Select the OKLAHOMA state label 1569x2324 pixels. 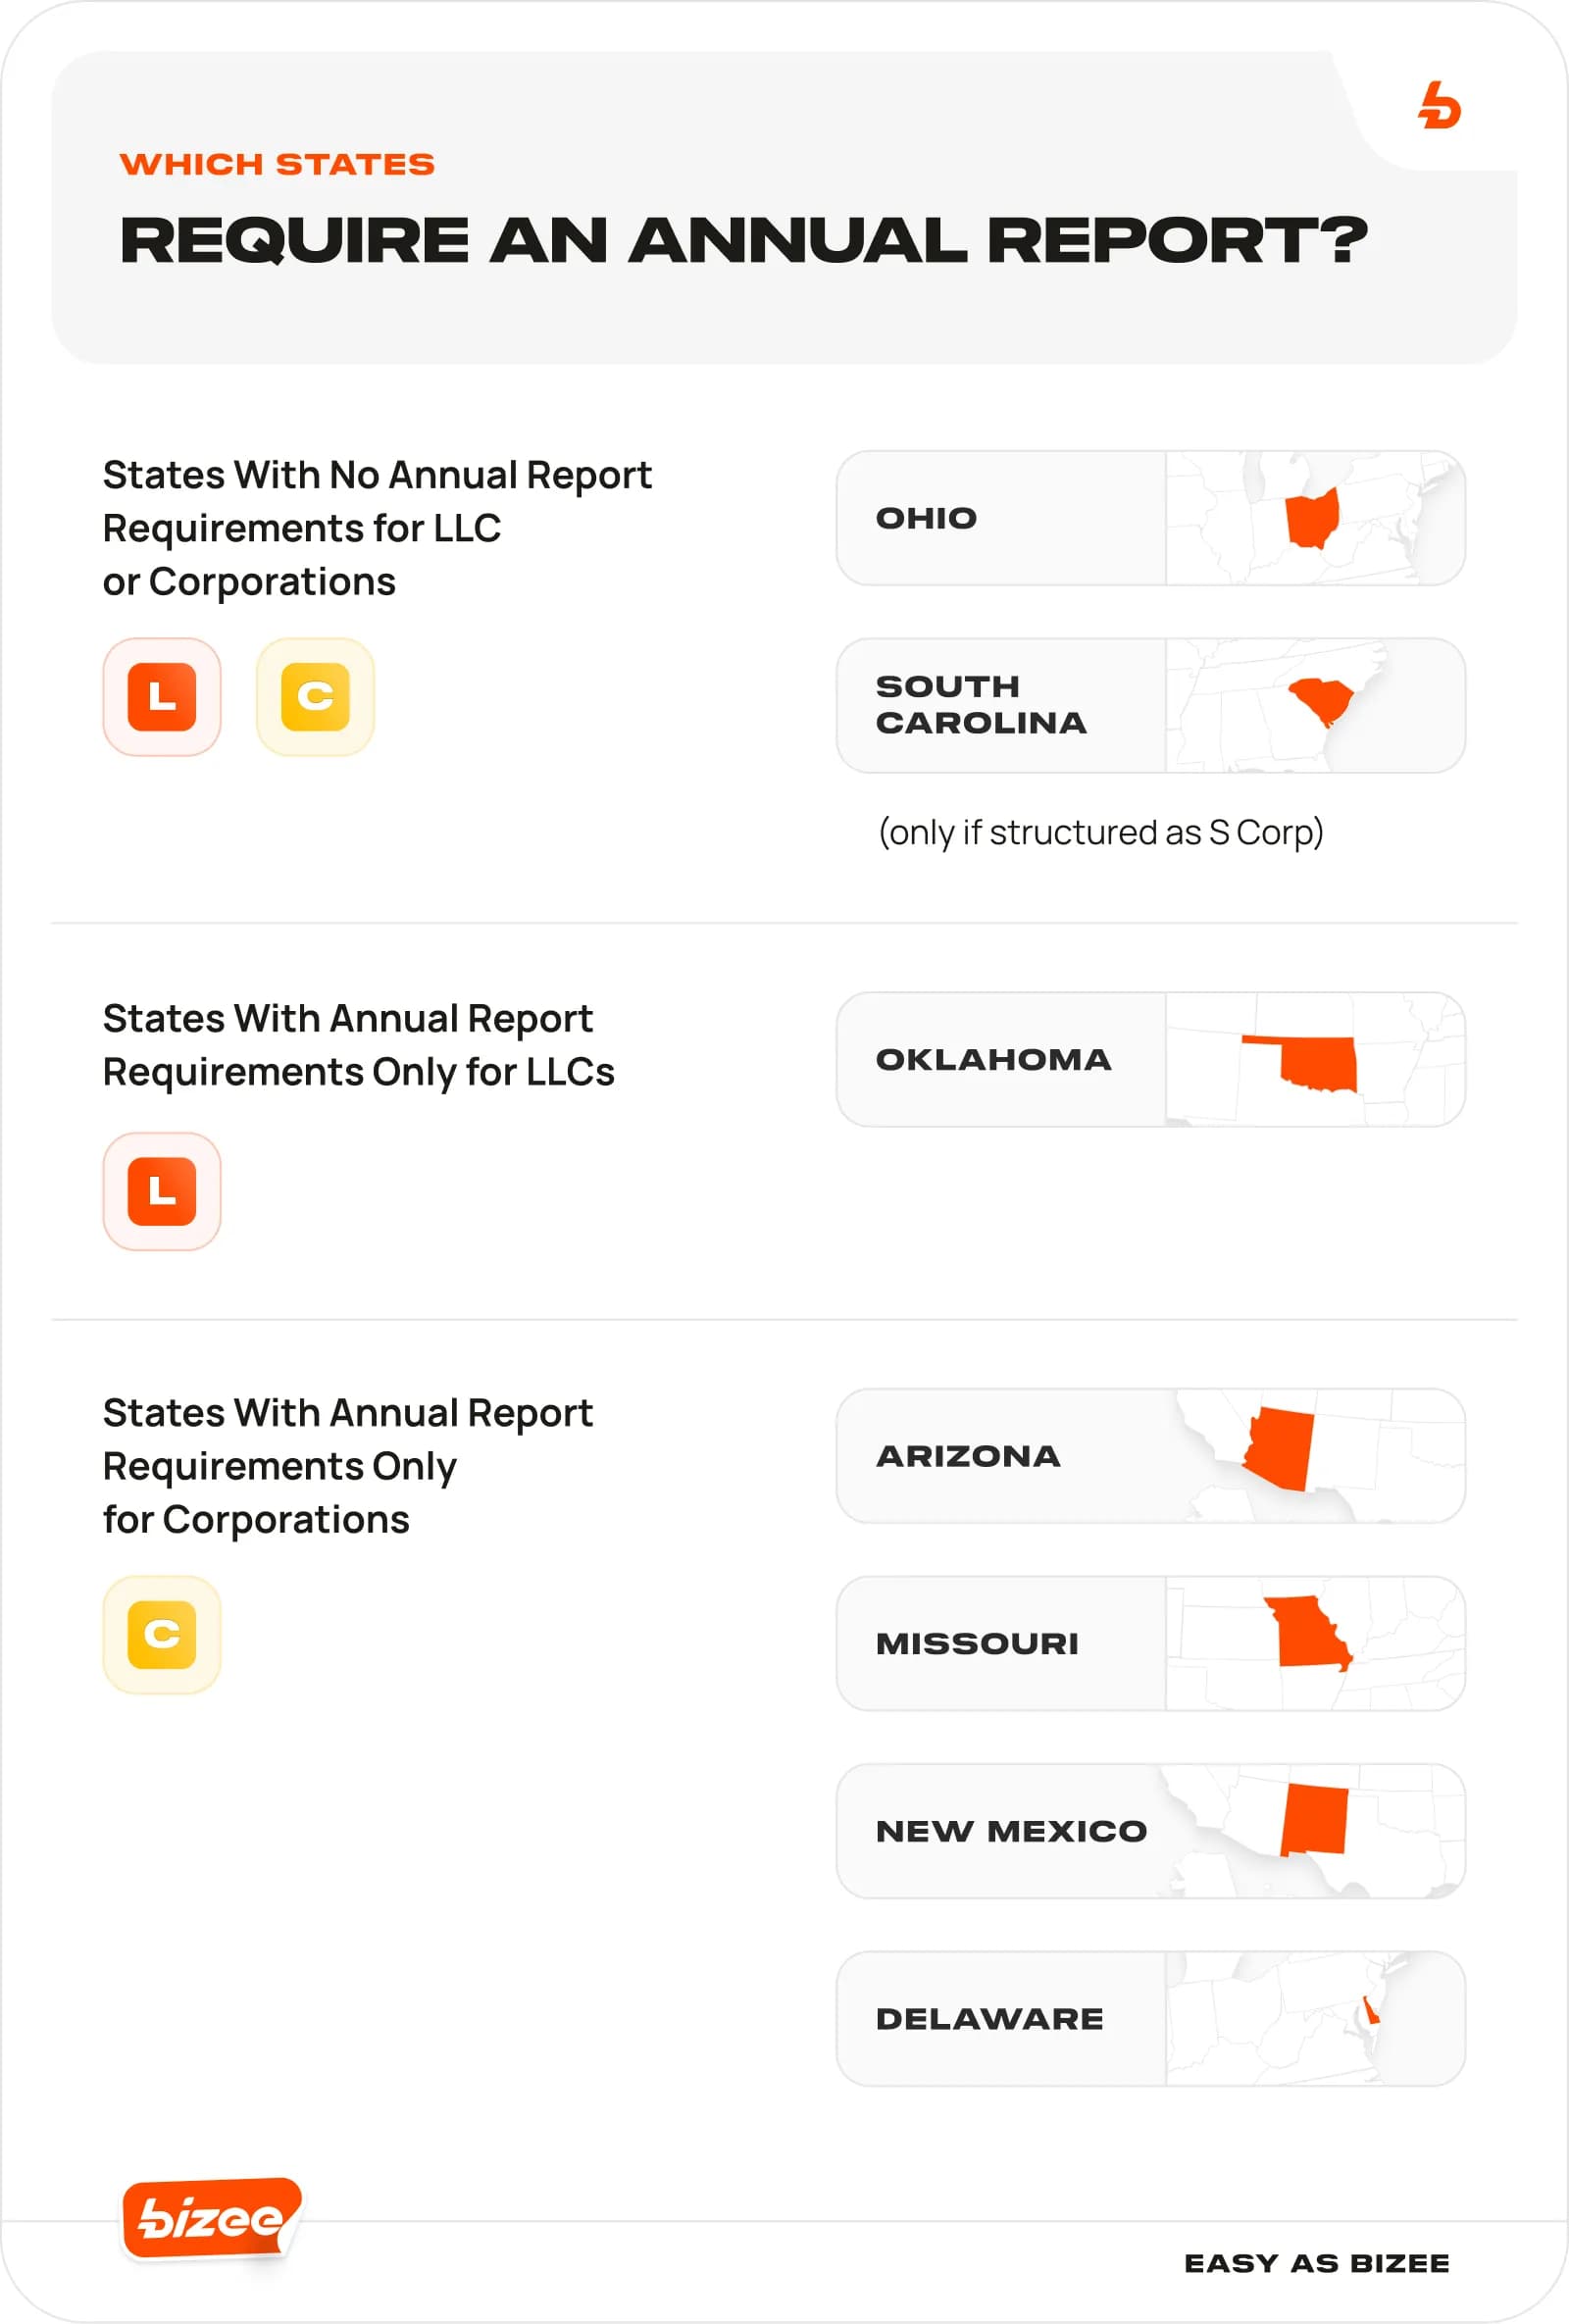(993, 1060)
